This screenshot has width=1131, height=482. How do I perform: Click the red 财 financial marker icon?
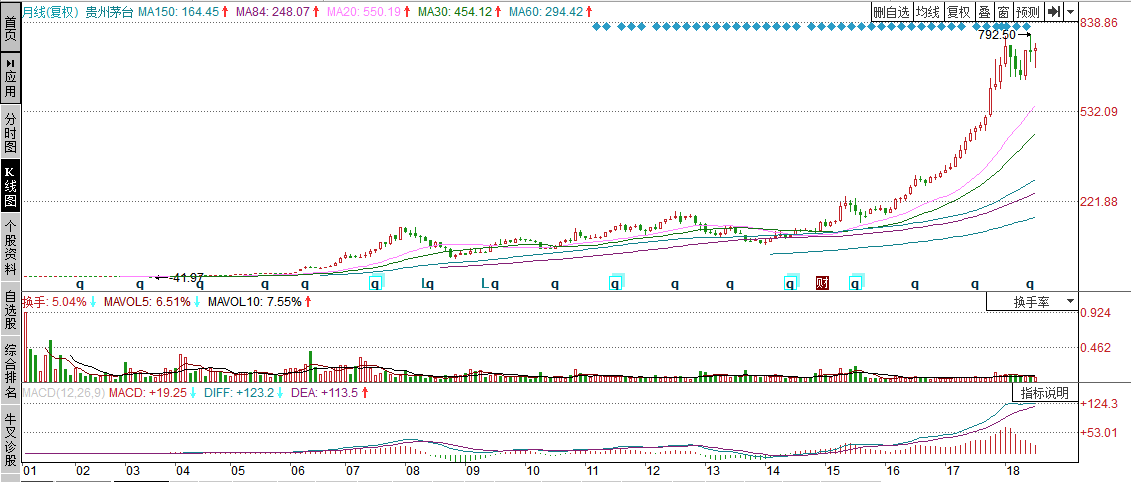pyautogui.click(x=822, y=283)
